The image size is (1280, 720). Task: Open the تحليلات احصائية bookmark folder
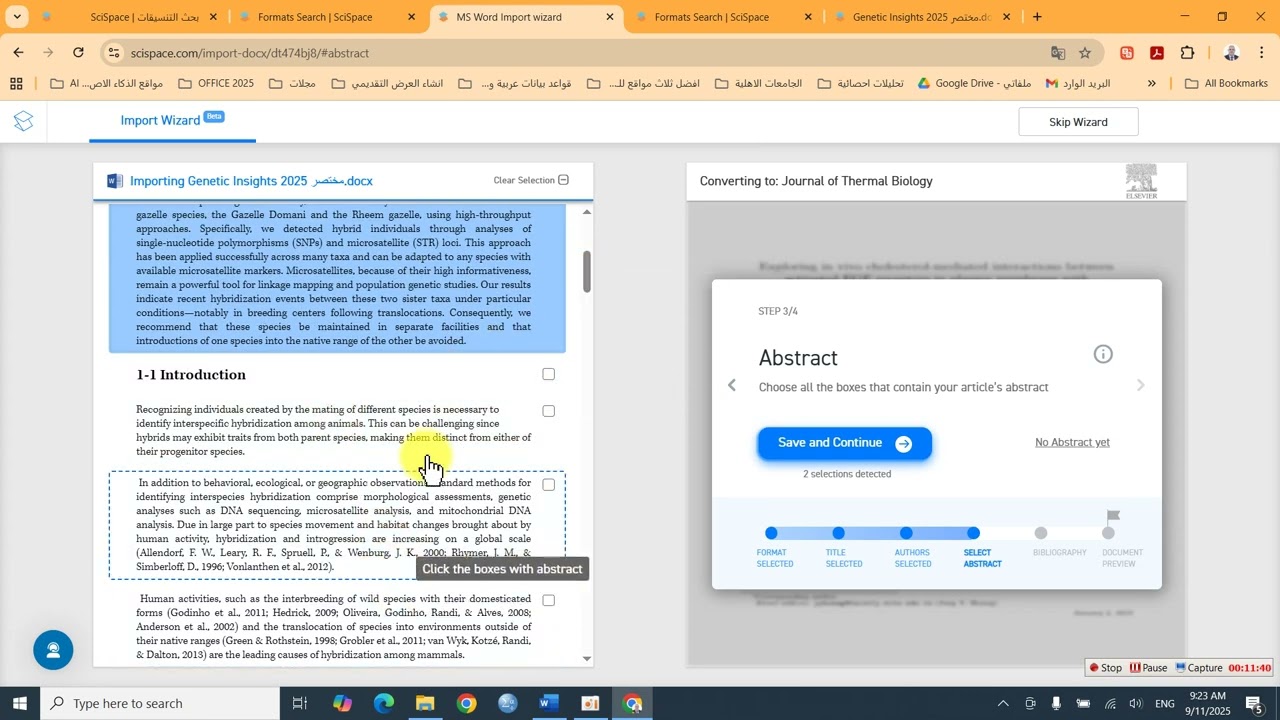coord(859,84)
